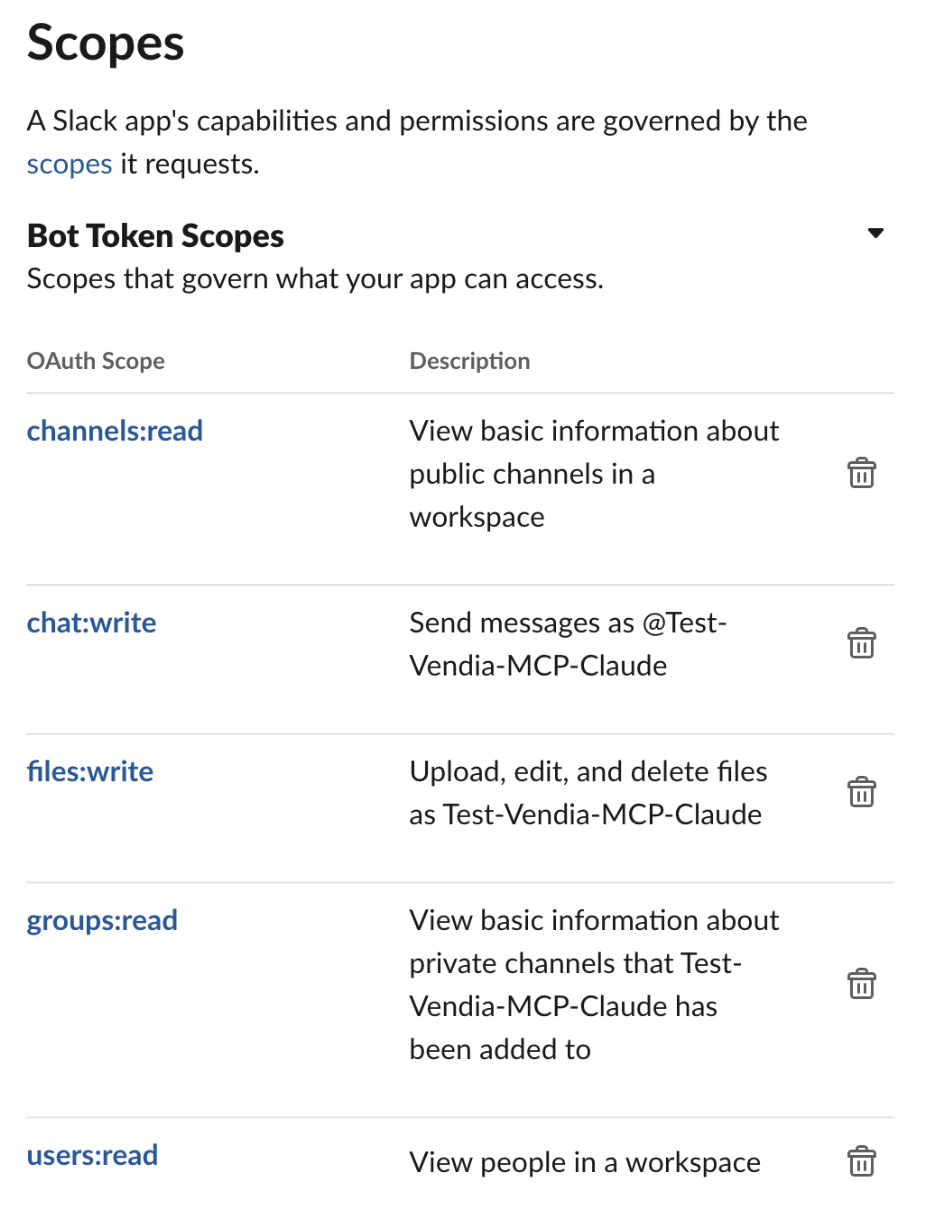
Task: Remove chat:write scope using its trash icon
Action: coord(861,643)
